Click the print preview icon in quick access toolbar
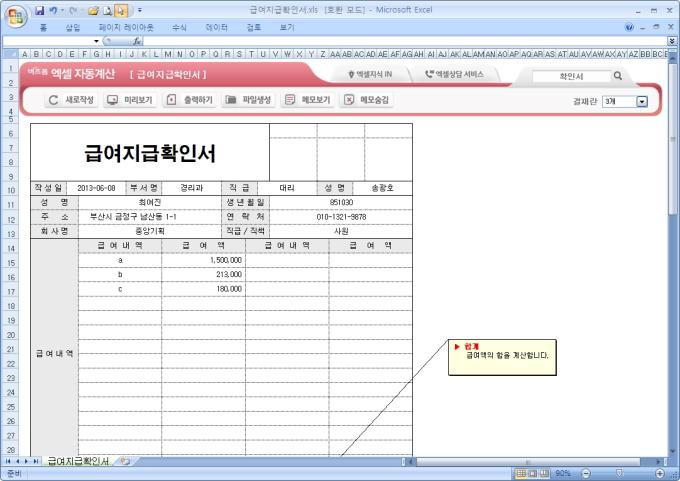 (x=108, y=10)
